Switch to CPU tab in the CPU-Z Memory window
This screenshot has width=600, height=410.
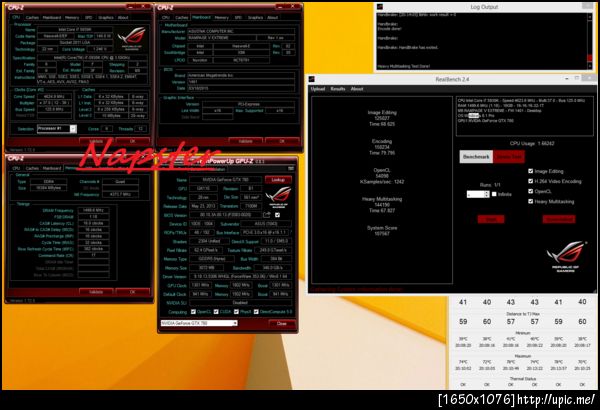[x=16, y=168]
